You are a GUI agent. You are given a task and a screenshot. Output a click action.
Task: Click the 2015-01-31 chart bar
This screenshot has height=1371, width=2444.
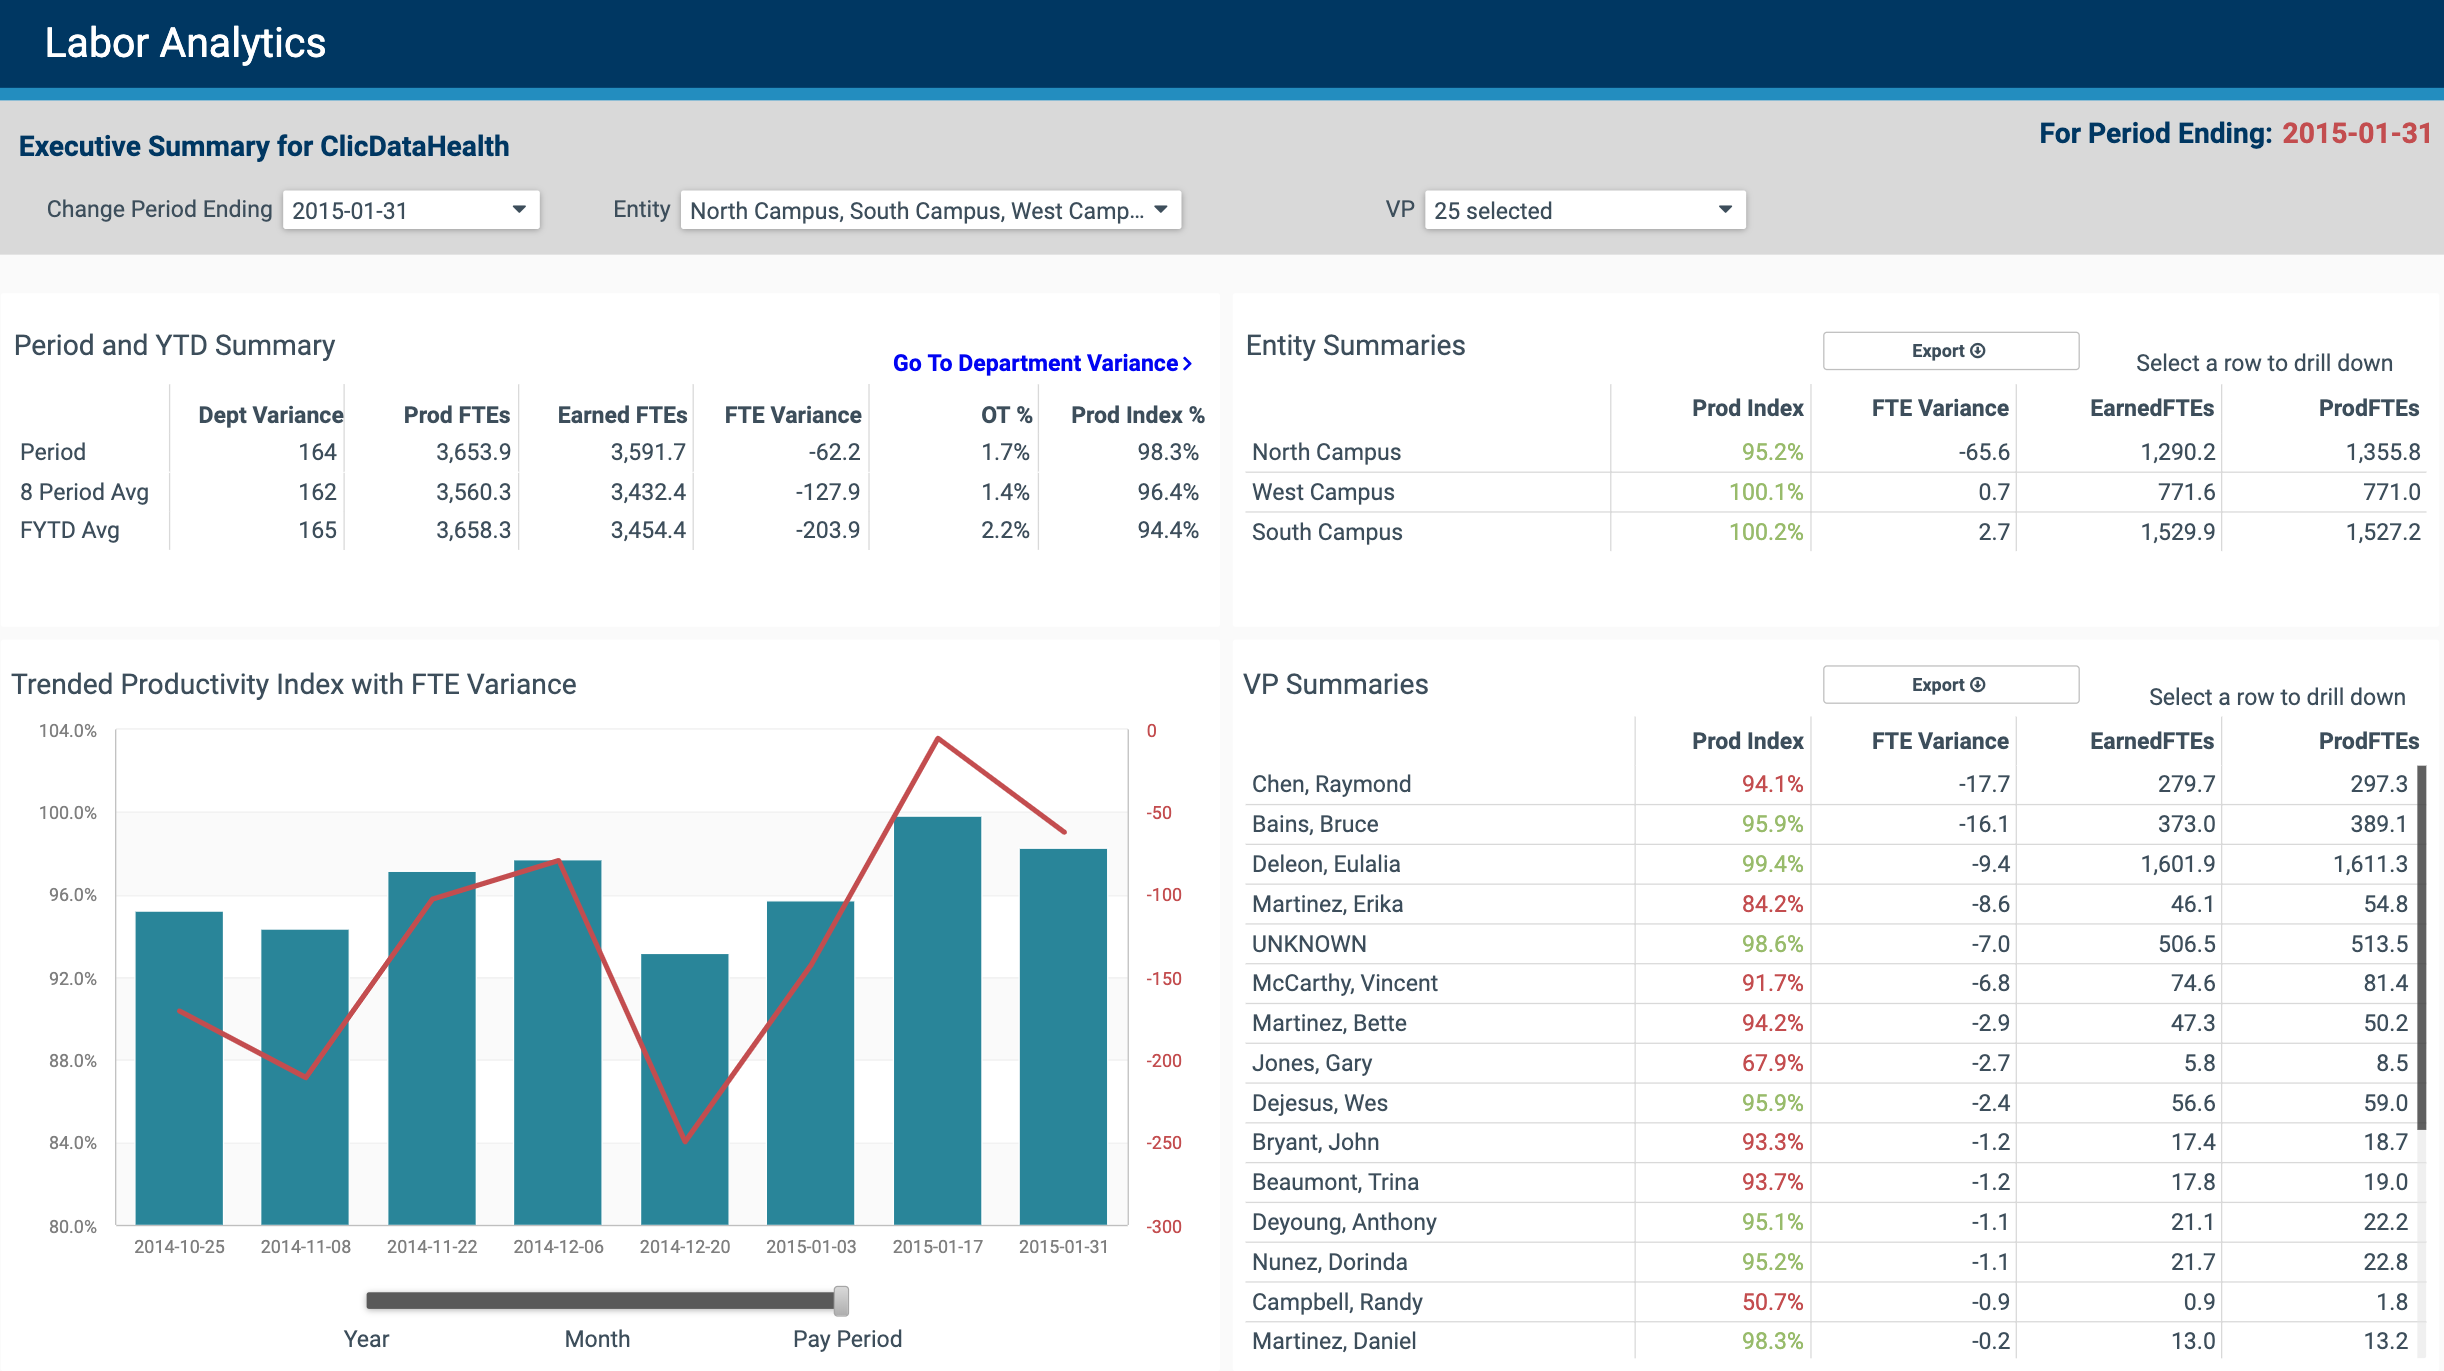point(1064,1037)
